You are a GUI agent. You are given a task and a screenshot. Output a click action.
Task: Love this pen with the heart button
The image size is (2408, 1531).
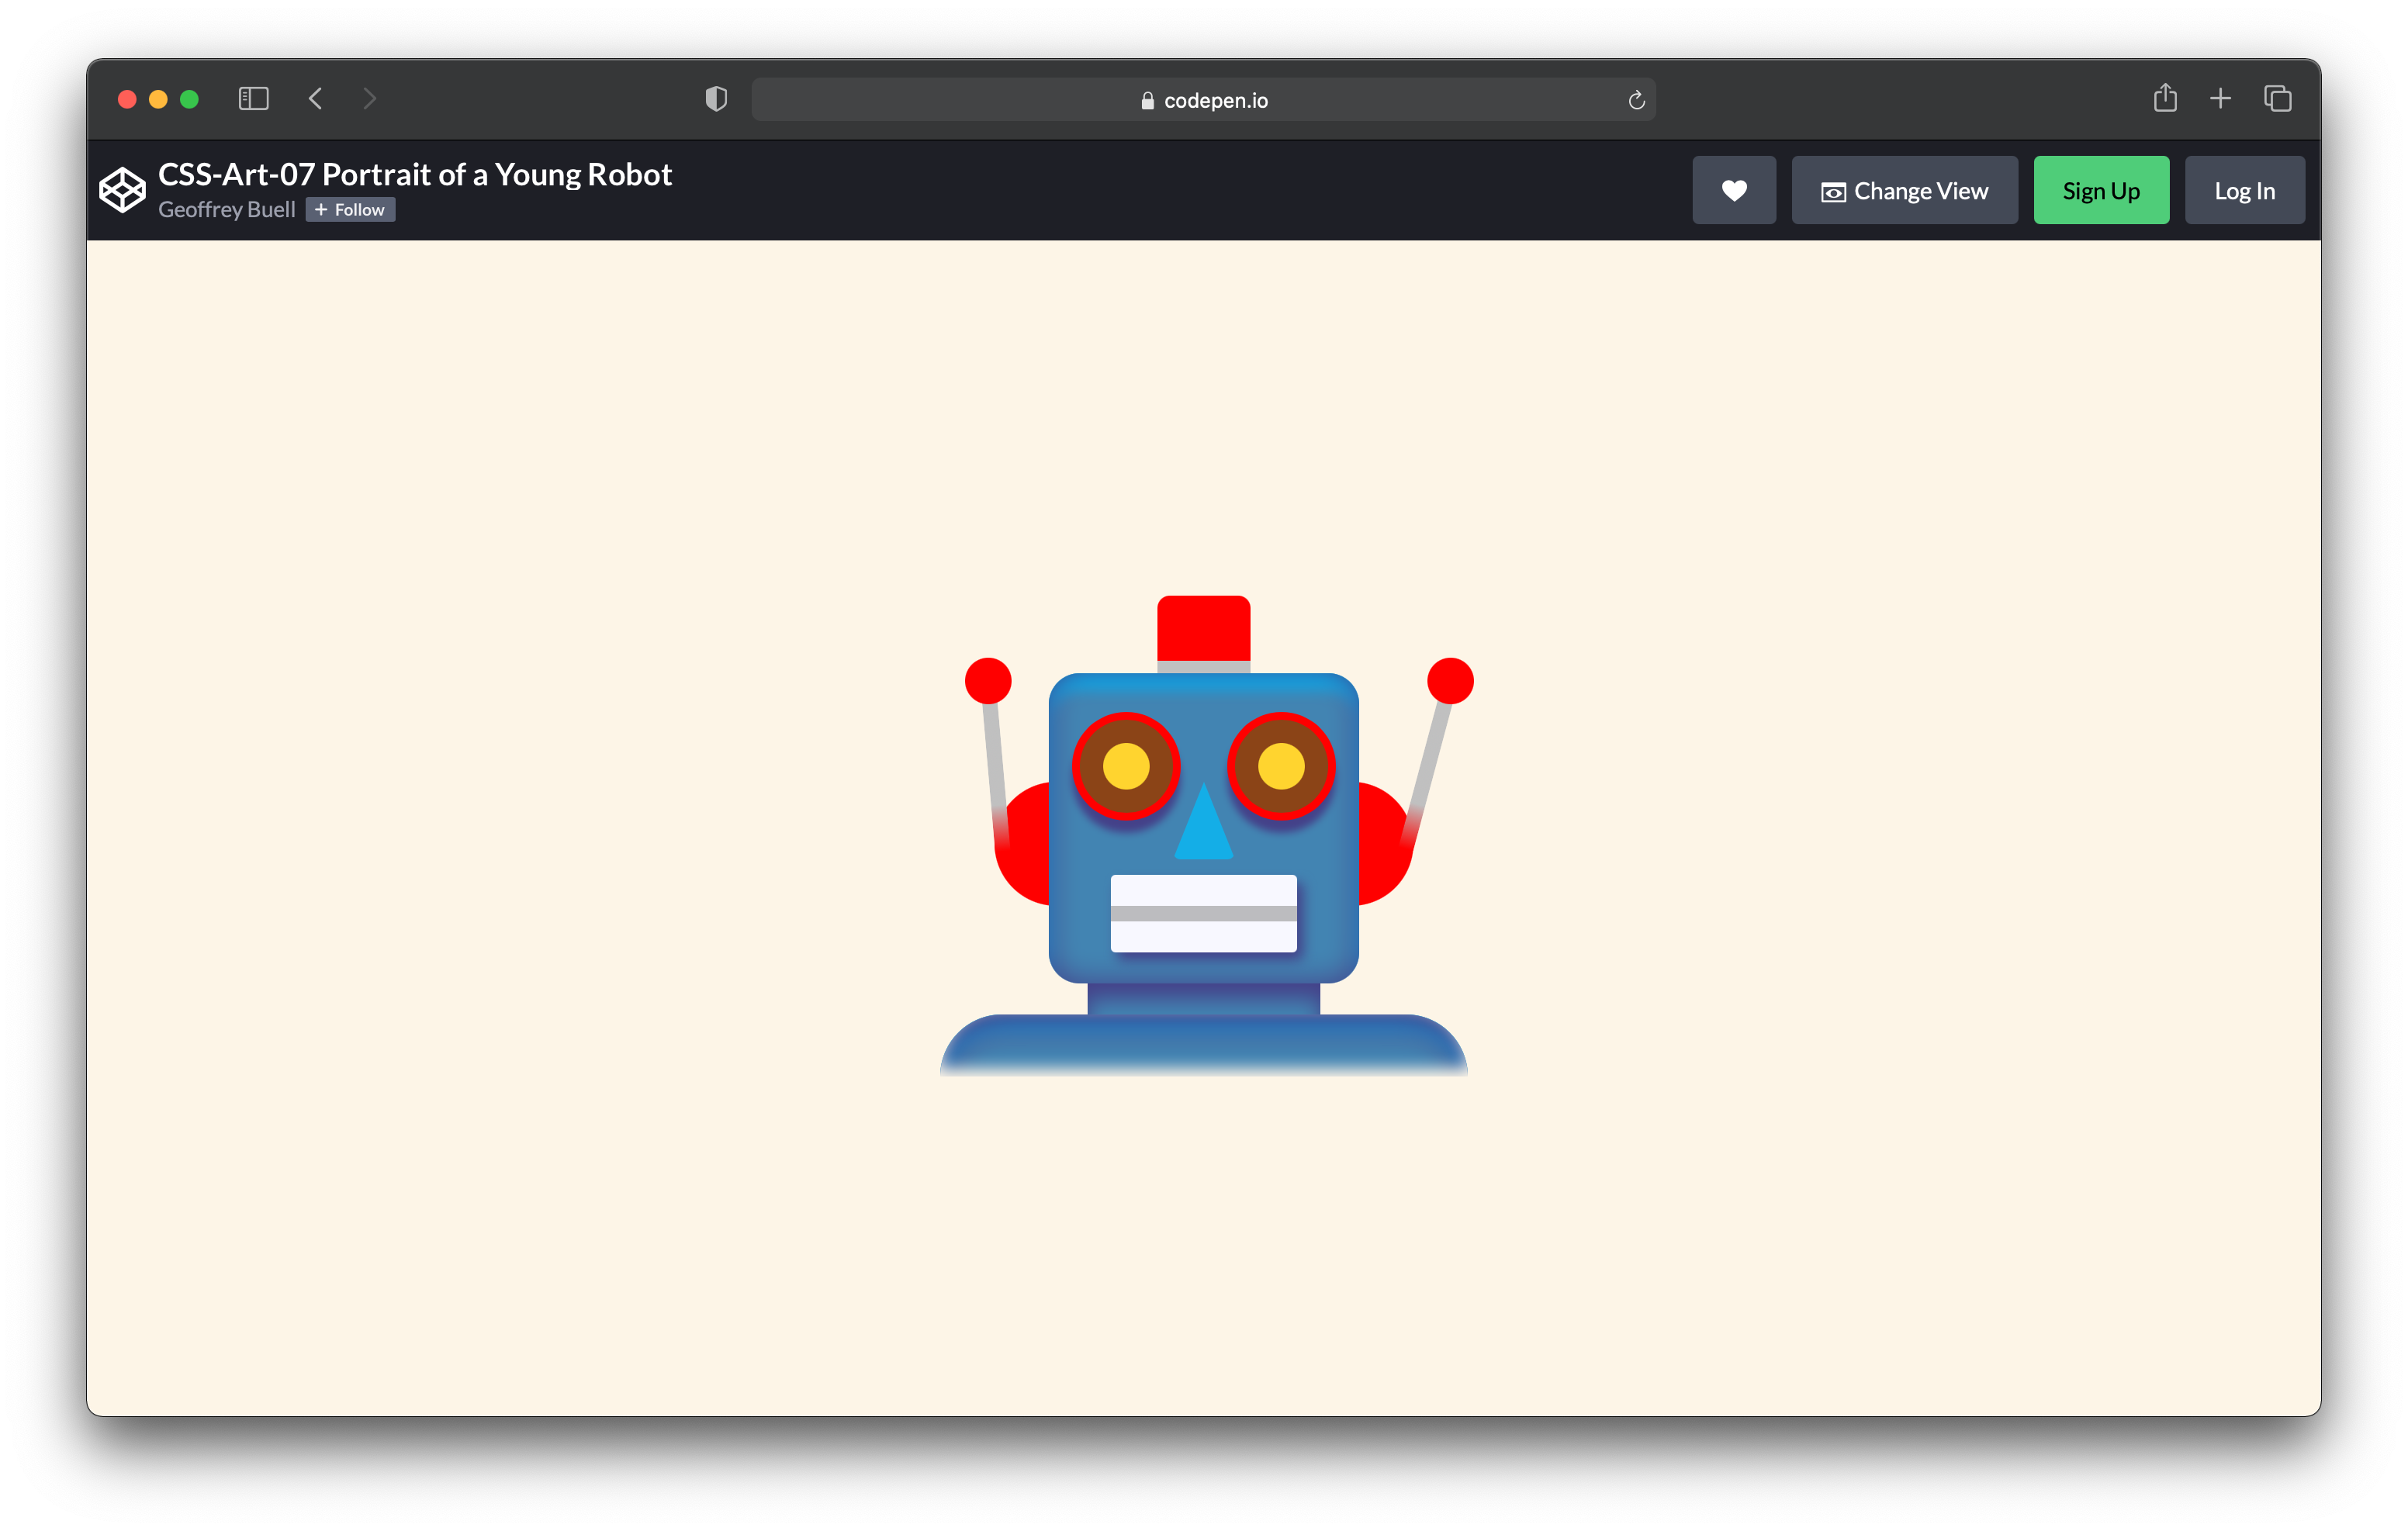click(x=1733, y=190)
